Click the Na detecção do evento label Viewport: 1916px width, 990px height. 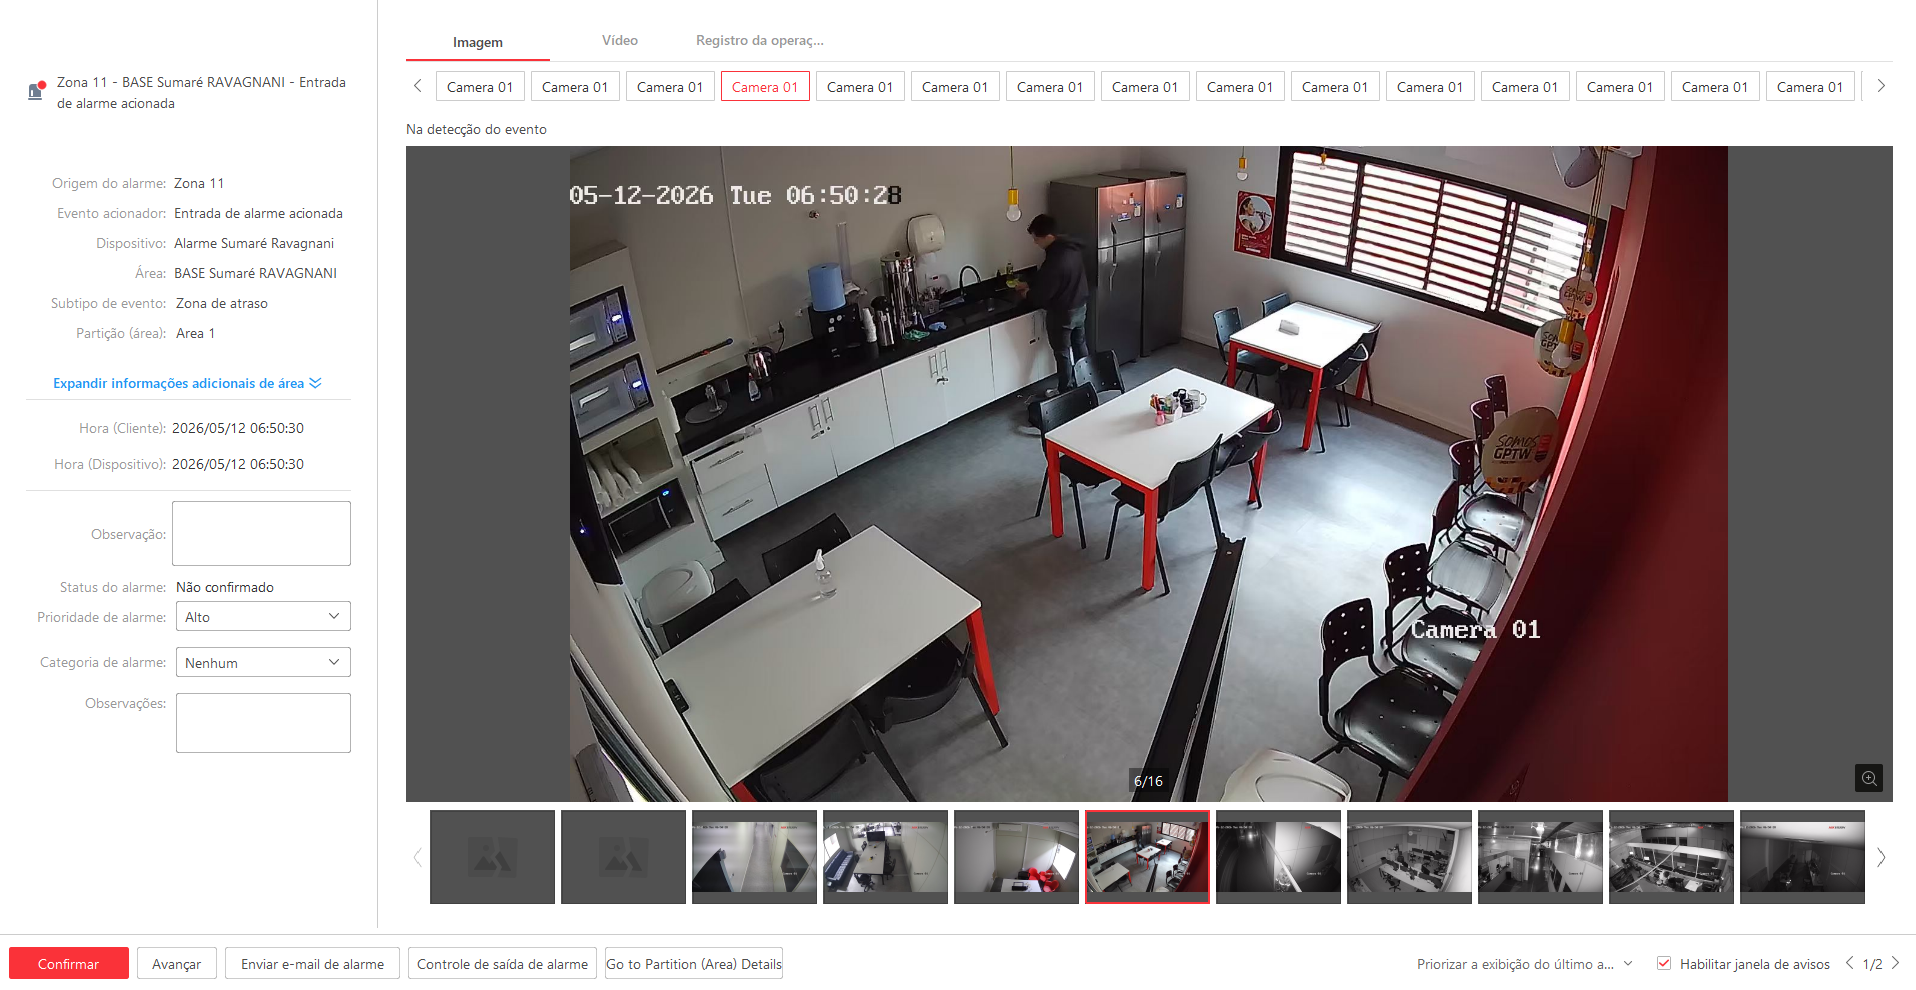coord(476,129)
